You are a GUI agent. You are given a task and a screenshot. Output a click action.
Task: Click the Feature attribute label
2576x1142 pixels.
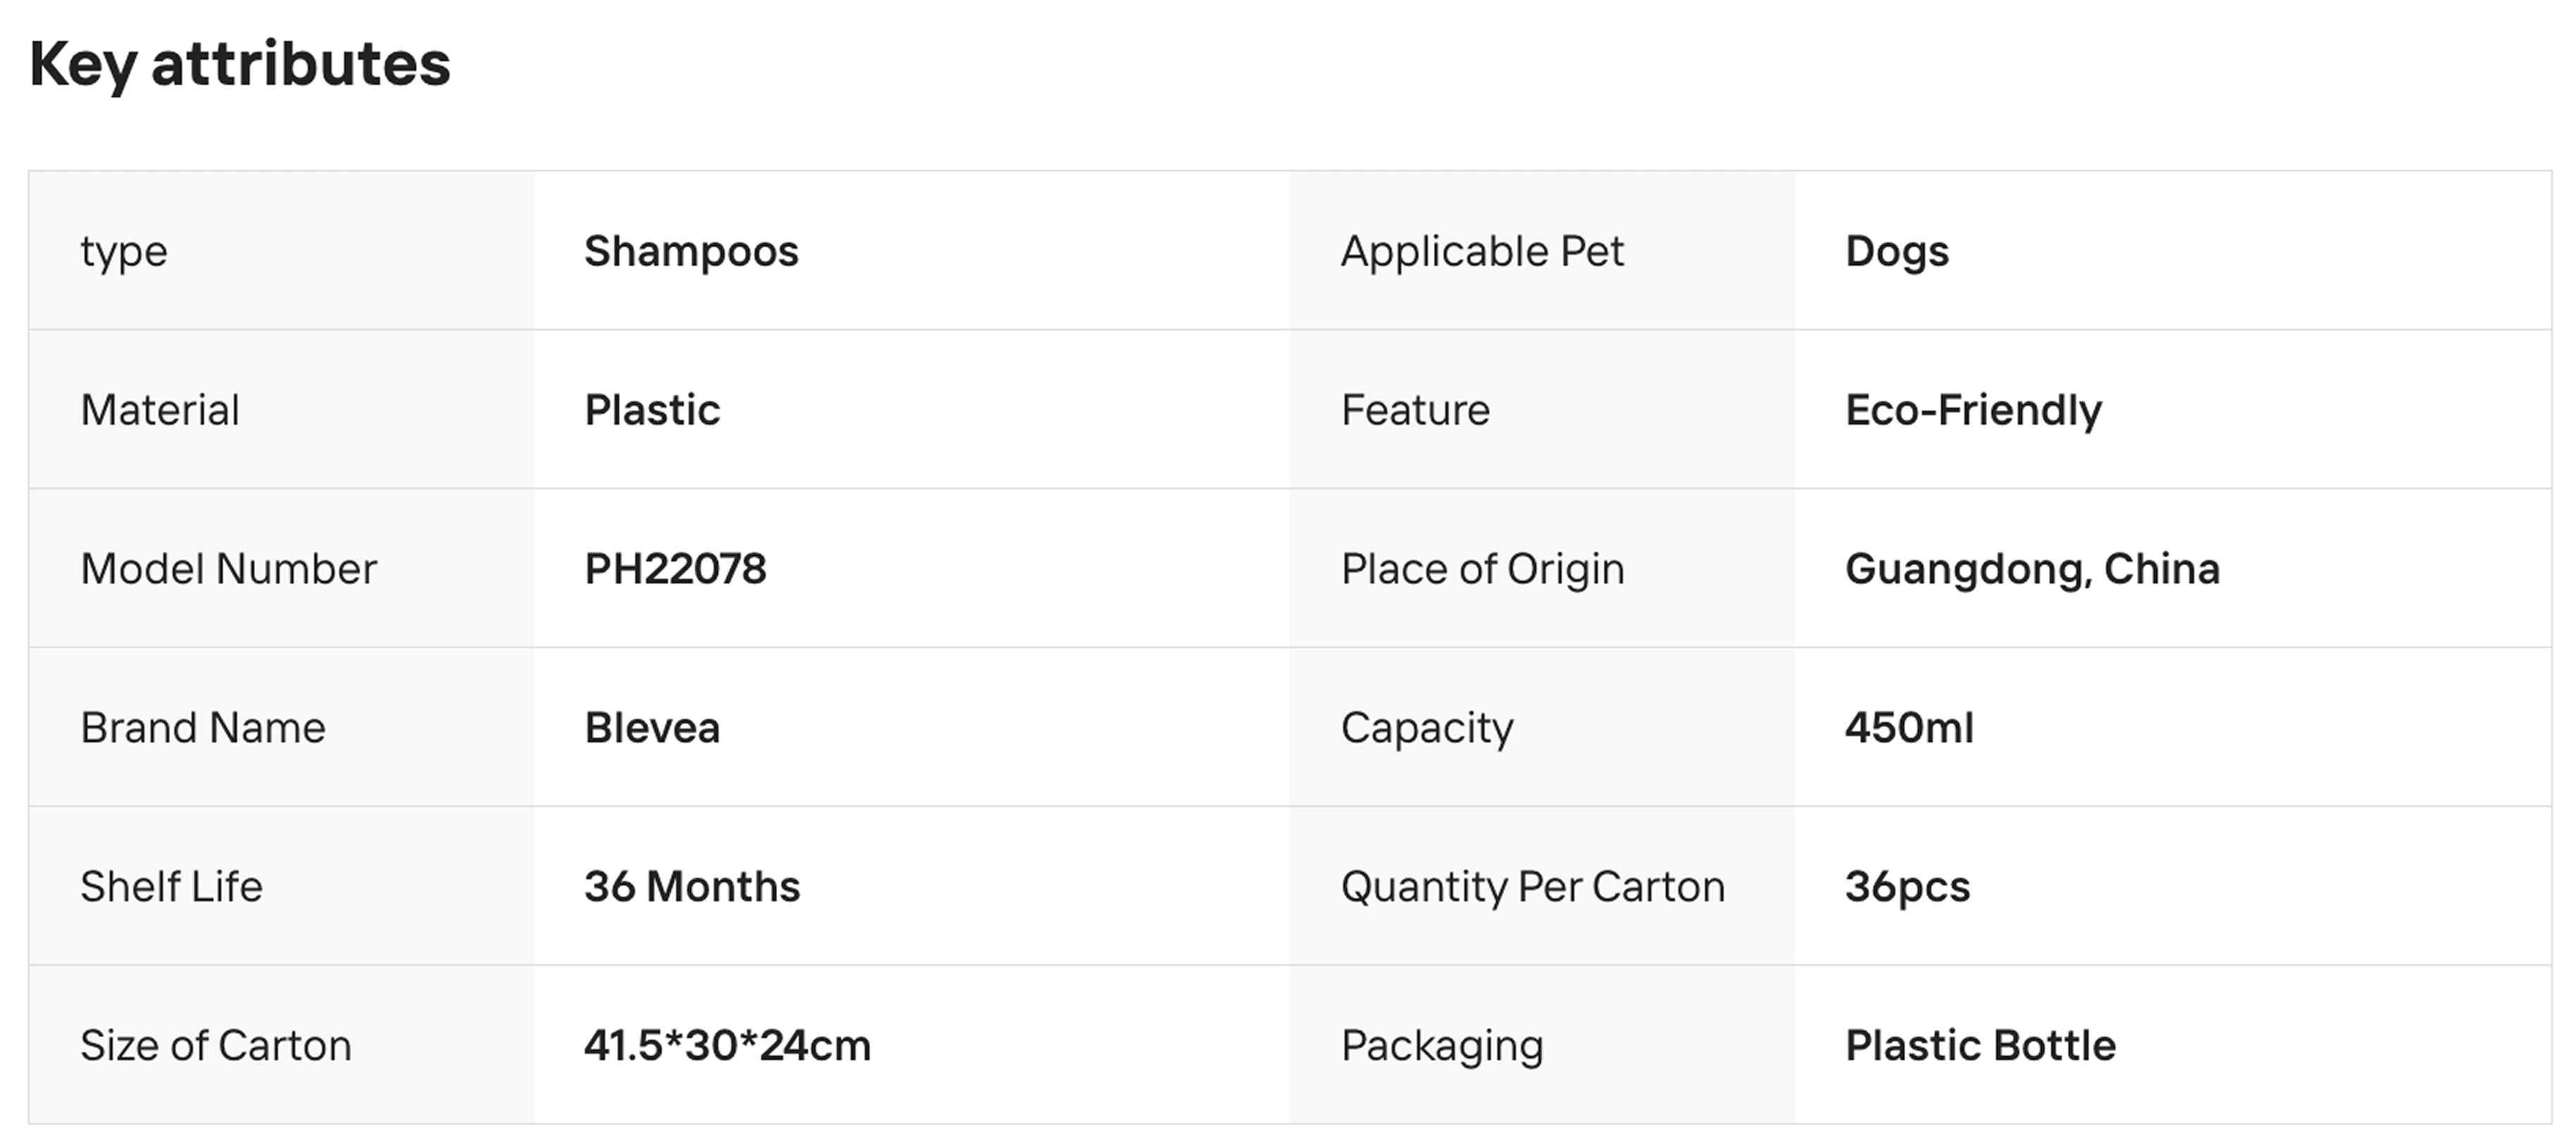pos(1415,410)
